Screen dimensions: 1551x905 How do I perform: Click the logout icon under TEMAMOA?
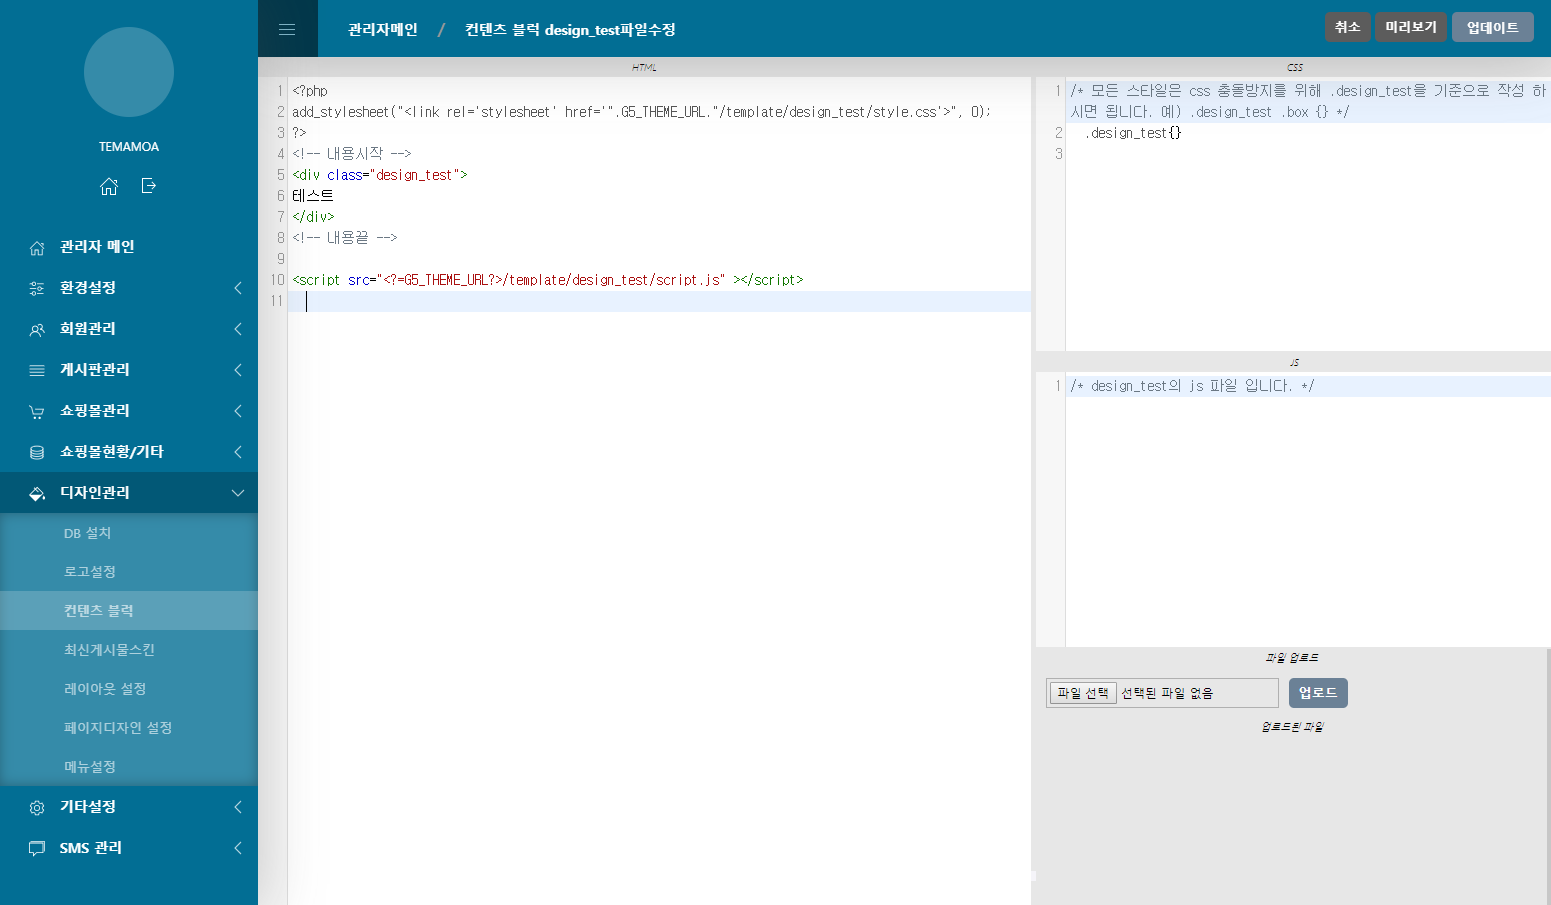tap(149, 186)
